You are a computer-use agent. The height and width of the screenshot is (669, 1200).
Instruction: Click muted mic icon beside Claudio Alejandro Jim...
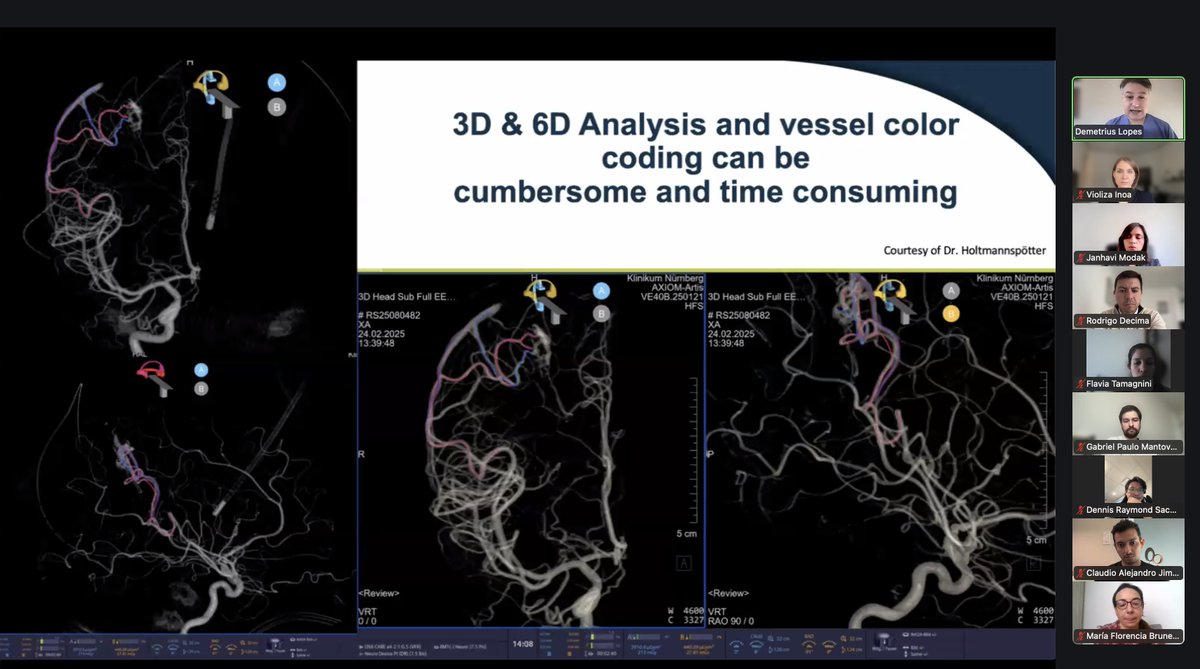point(1081,572)
